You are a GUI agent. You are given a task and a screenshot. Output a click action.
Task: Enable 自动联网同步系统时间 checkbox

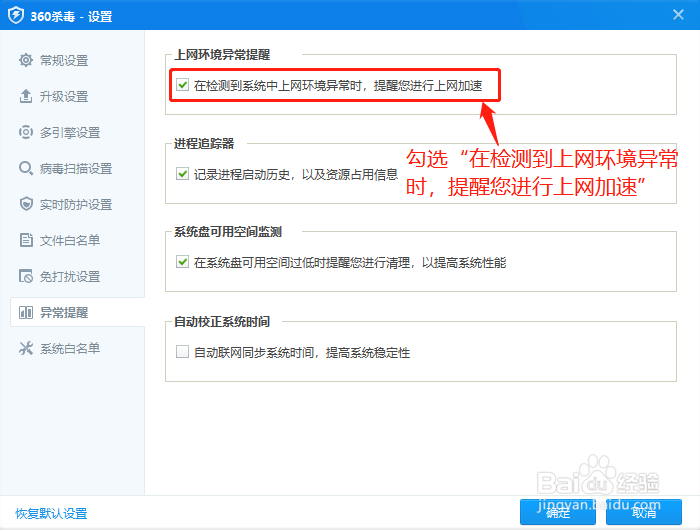(x=182, y=352)
